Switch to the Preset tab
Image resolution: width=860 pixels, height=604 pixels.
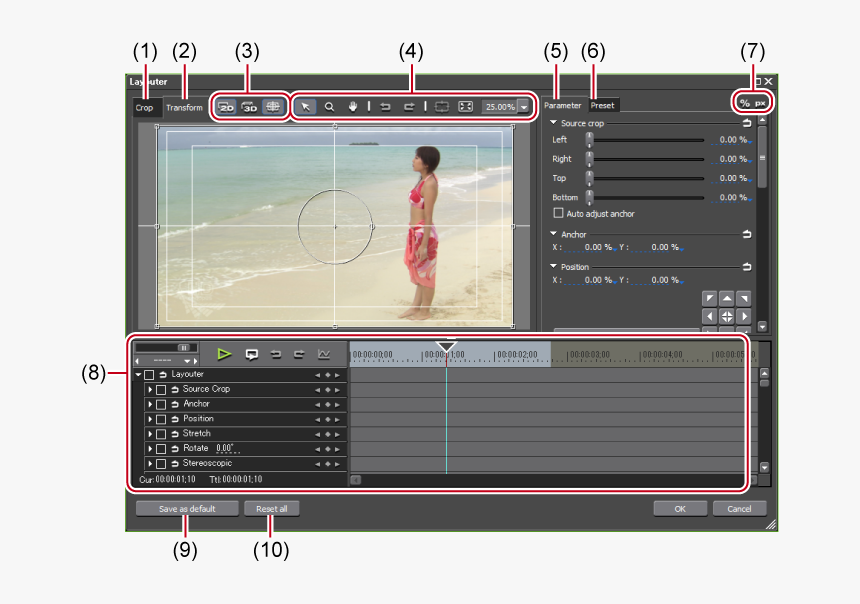pyautogui.click(x=602, y=105)
